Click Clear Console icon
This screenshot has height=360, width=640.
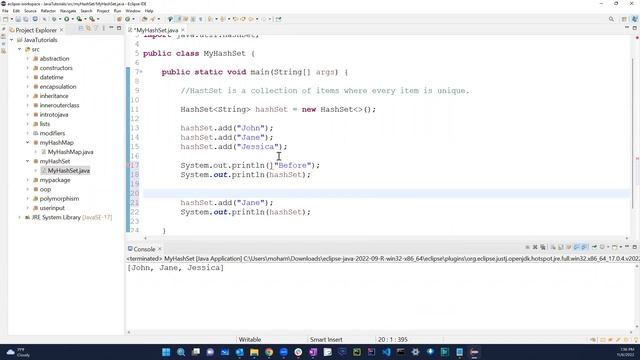(553, 247)
